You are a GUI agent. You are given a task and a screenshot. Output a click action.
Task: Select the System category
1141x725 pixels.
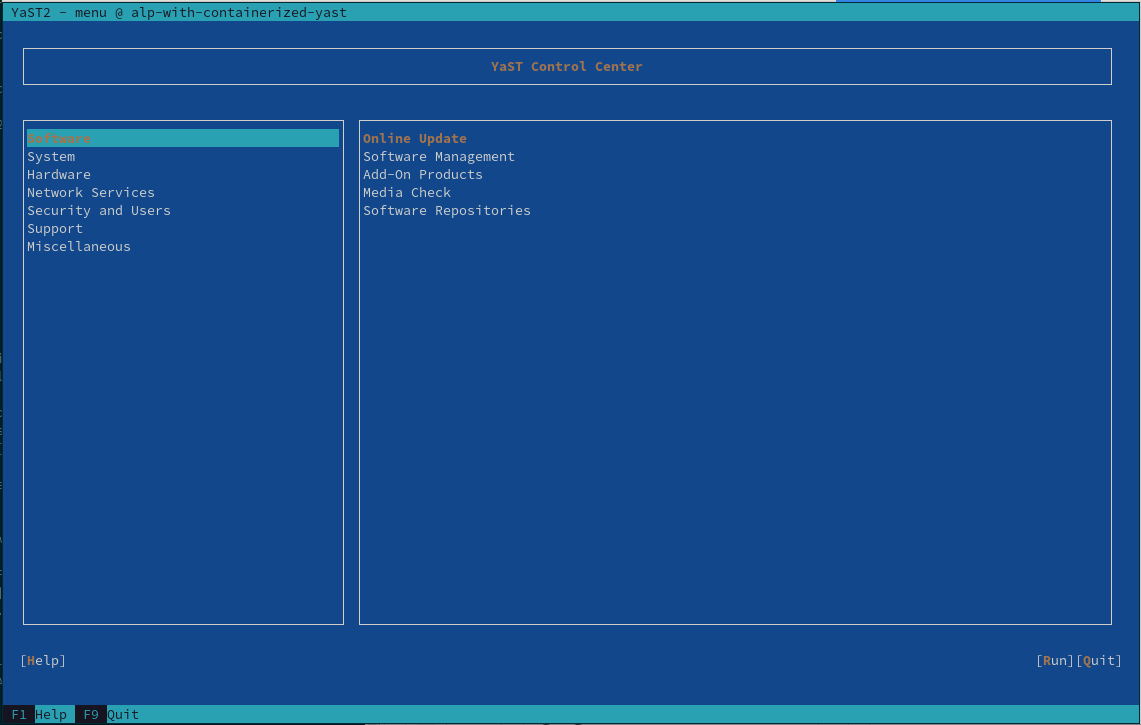point(51,156)
